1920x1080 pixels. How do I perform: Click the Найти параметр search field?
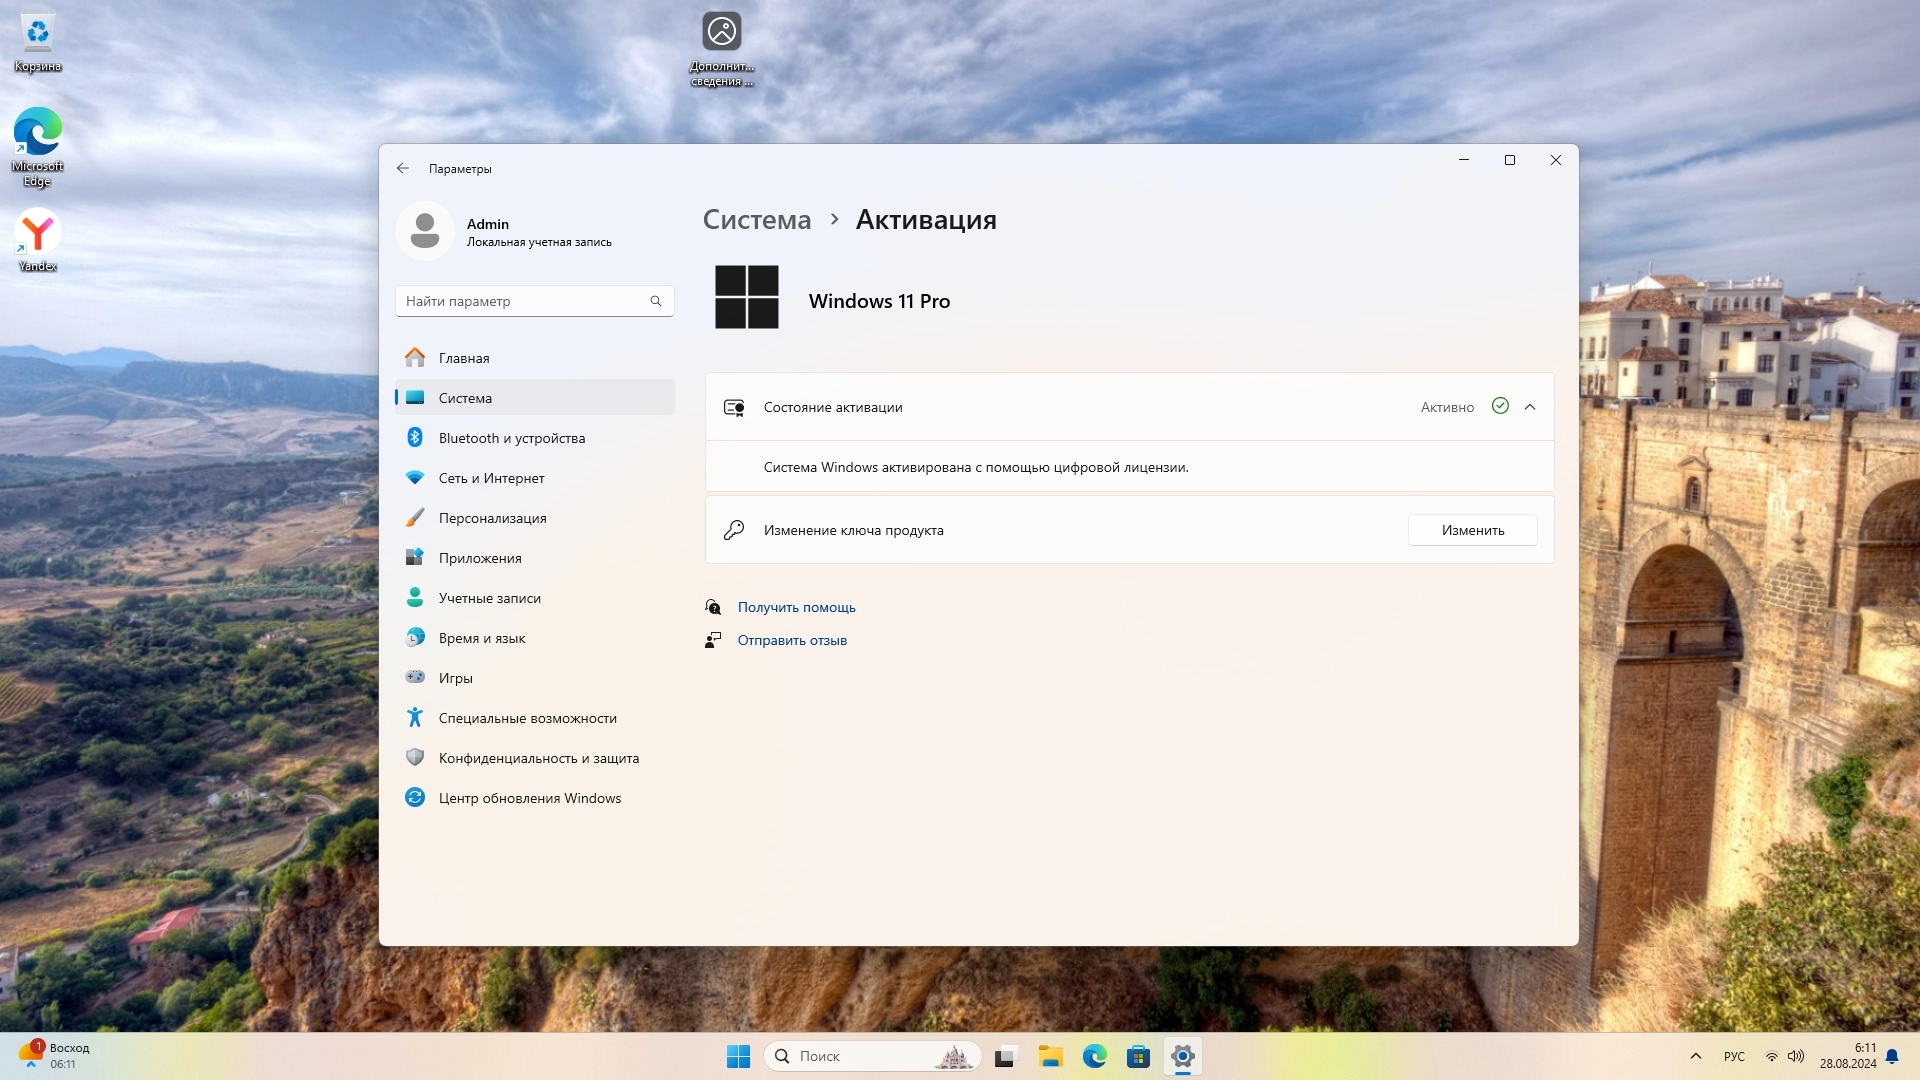[520, 301]
